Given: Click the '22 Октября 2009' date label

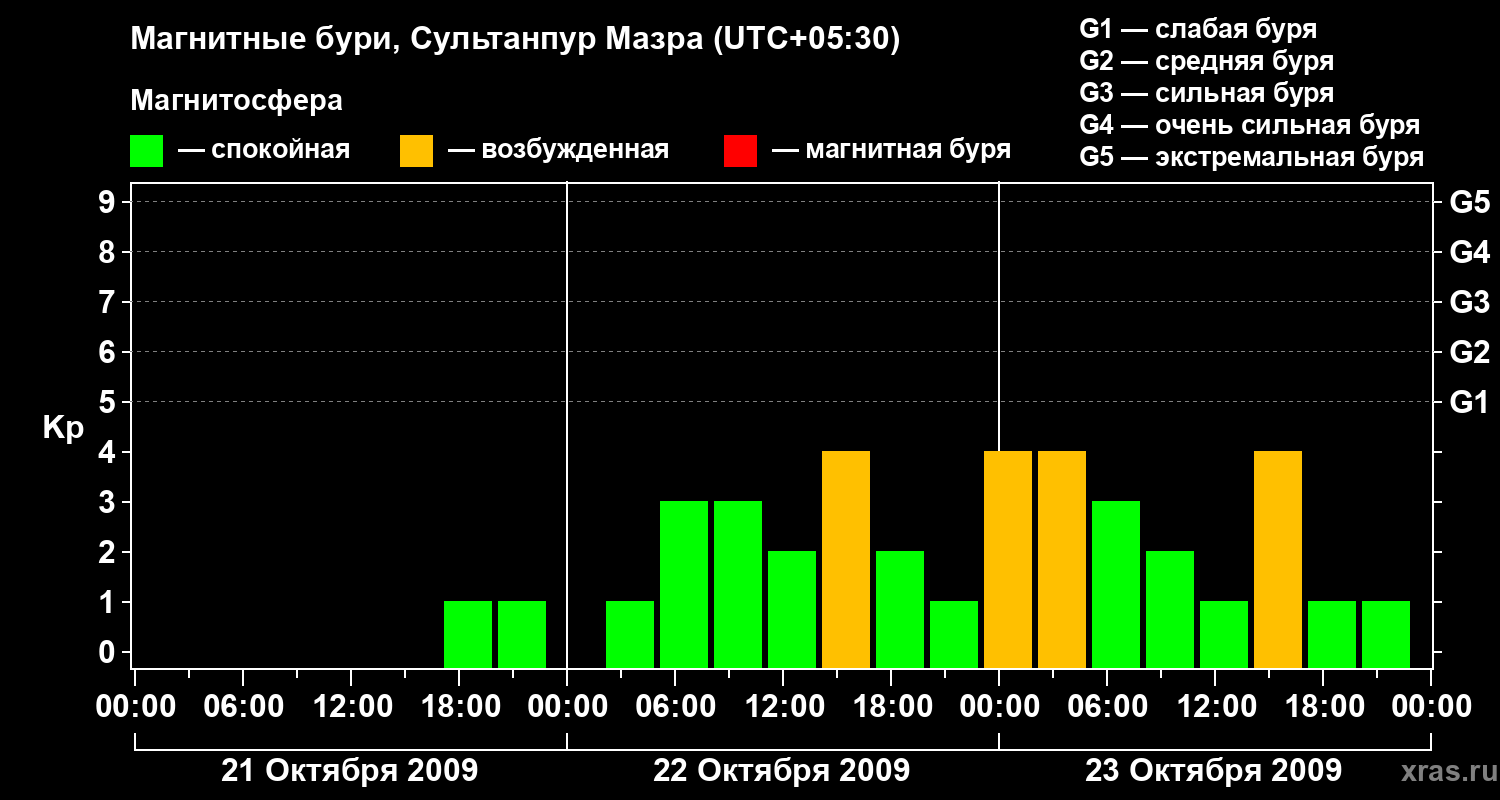Looking at the screenshot, I should (782, 771).
